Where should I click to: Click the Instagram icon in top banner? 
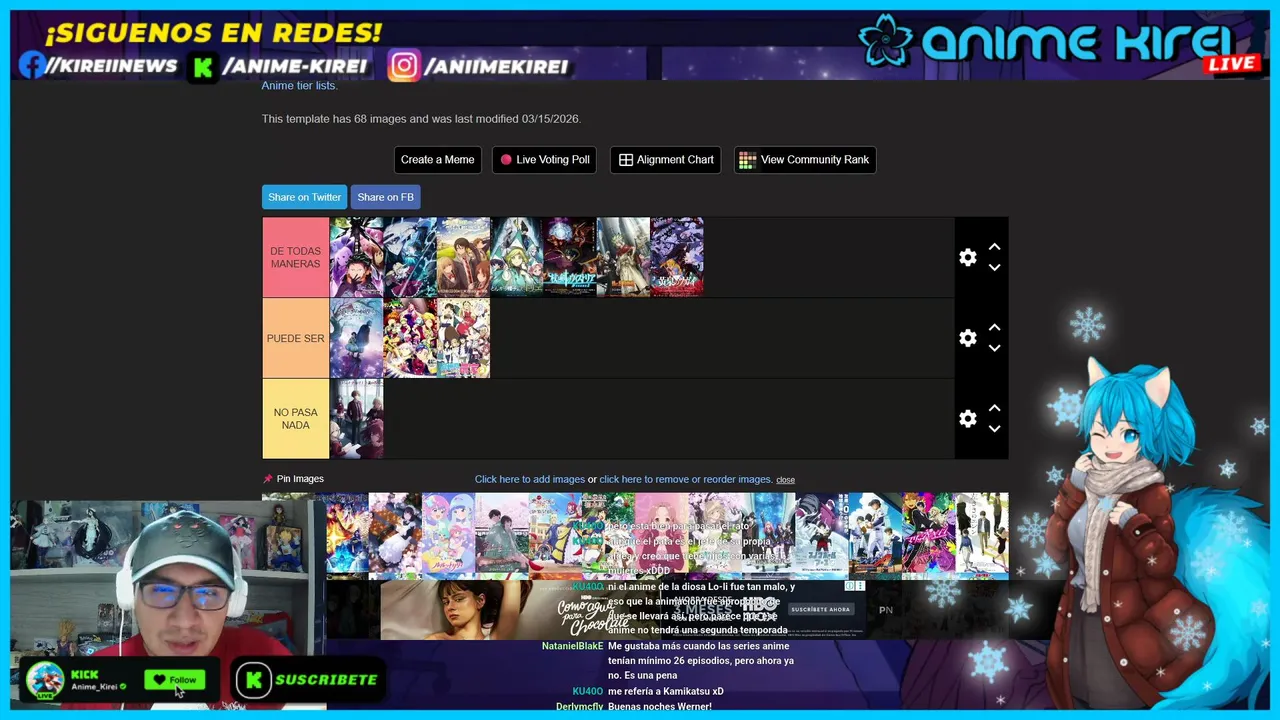click(x=403, y=66)
